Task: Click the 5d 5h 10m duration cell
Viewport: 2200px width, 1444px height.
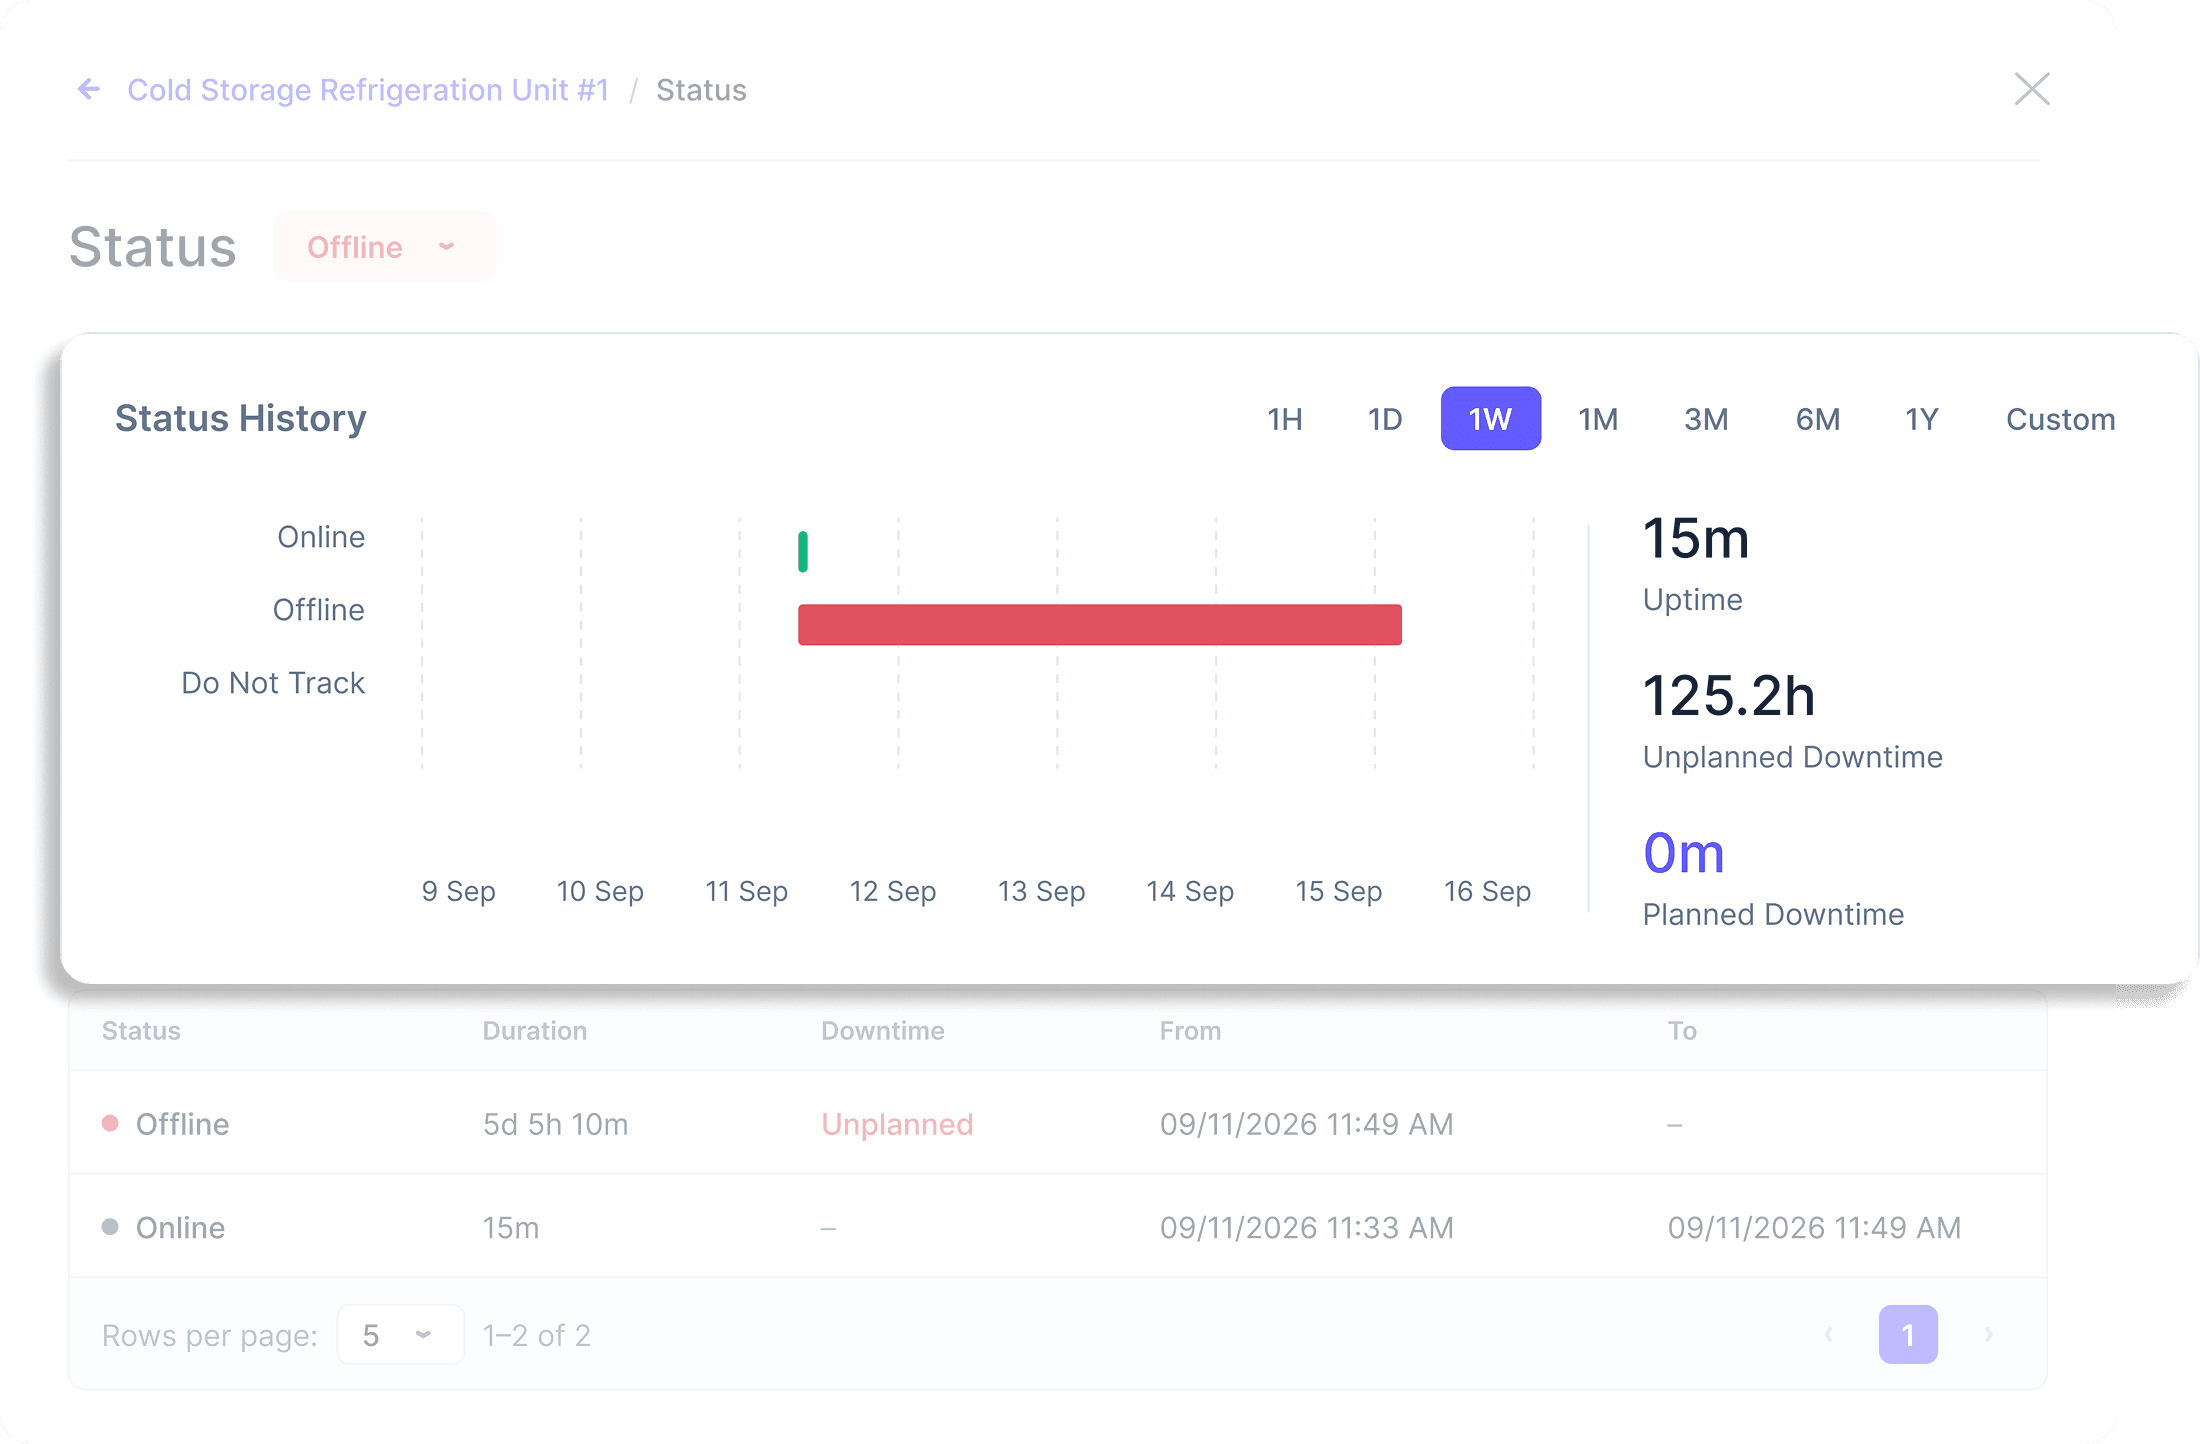Action: 555,1124
